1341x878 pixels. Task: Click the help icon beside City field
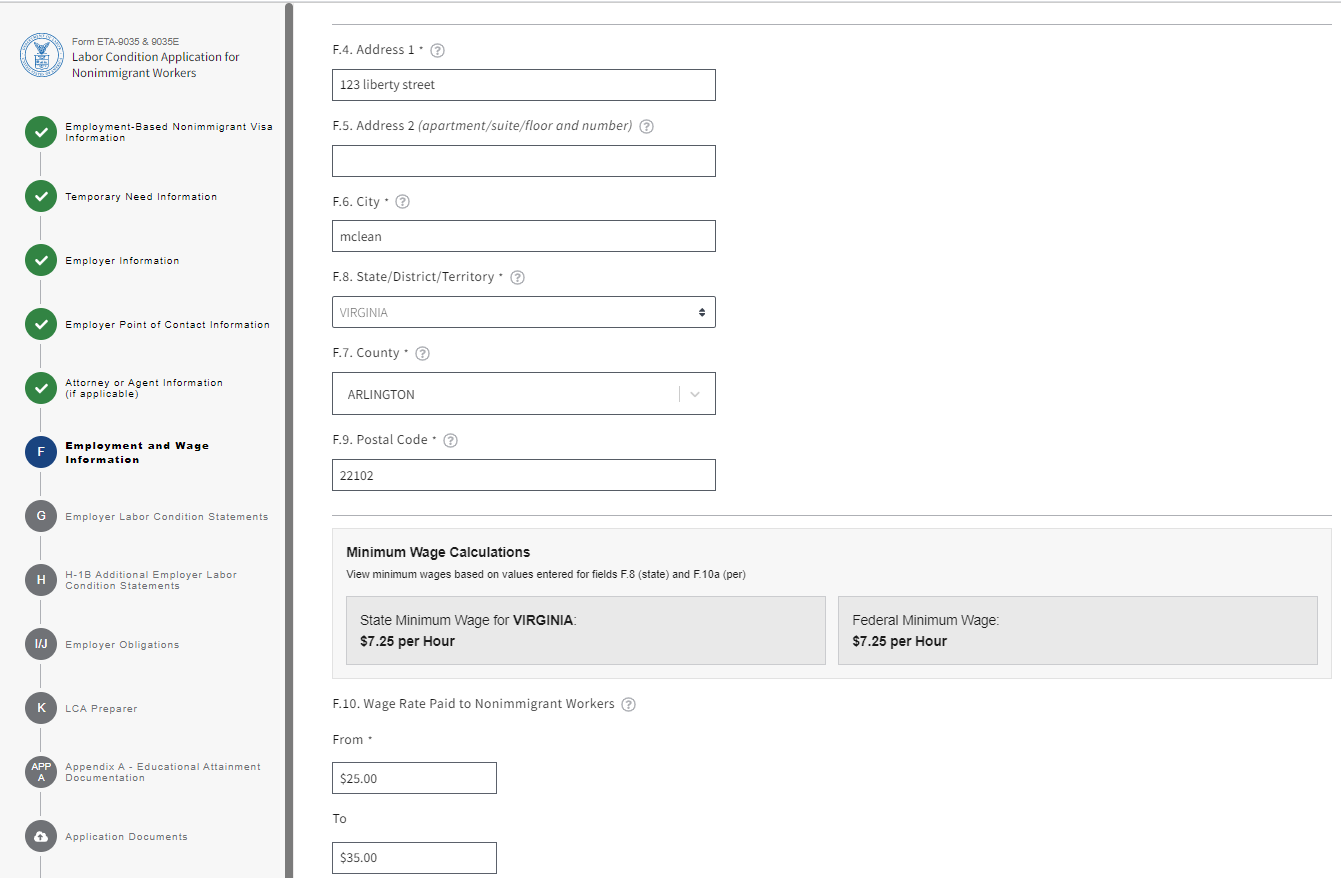(x=402, y=202)
